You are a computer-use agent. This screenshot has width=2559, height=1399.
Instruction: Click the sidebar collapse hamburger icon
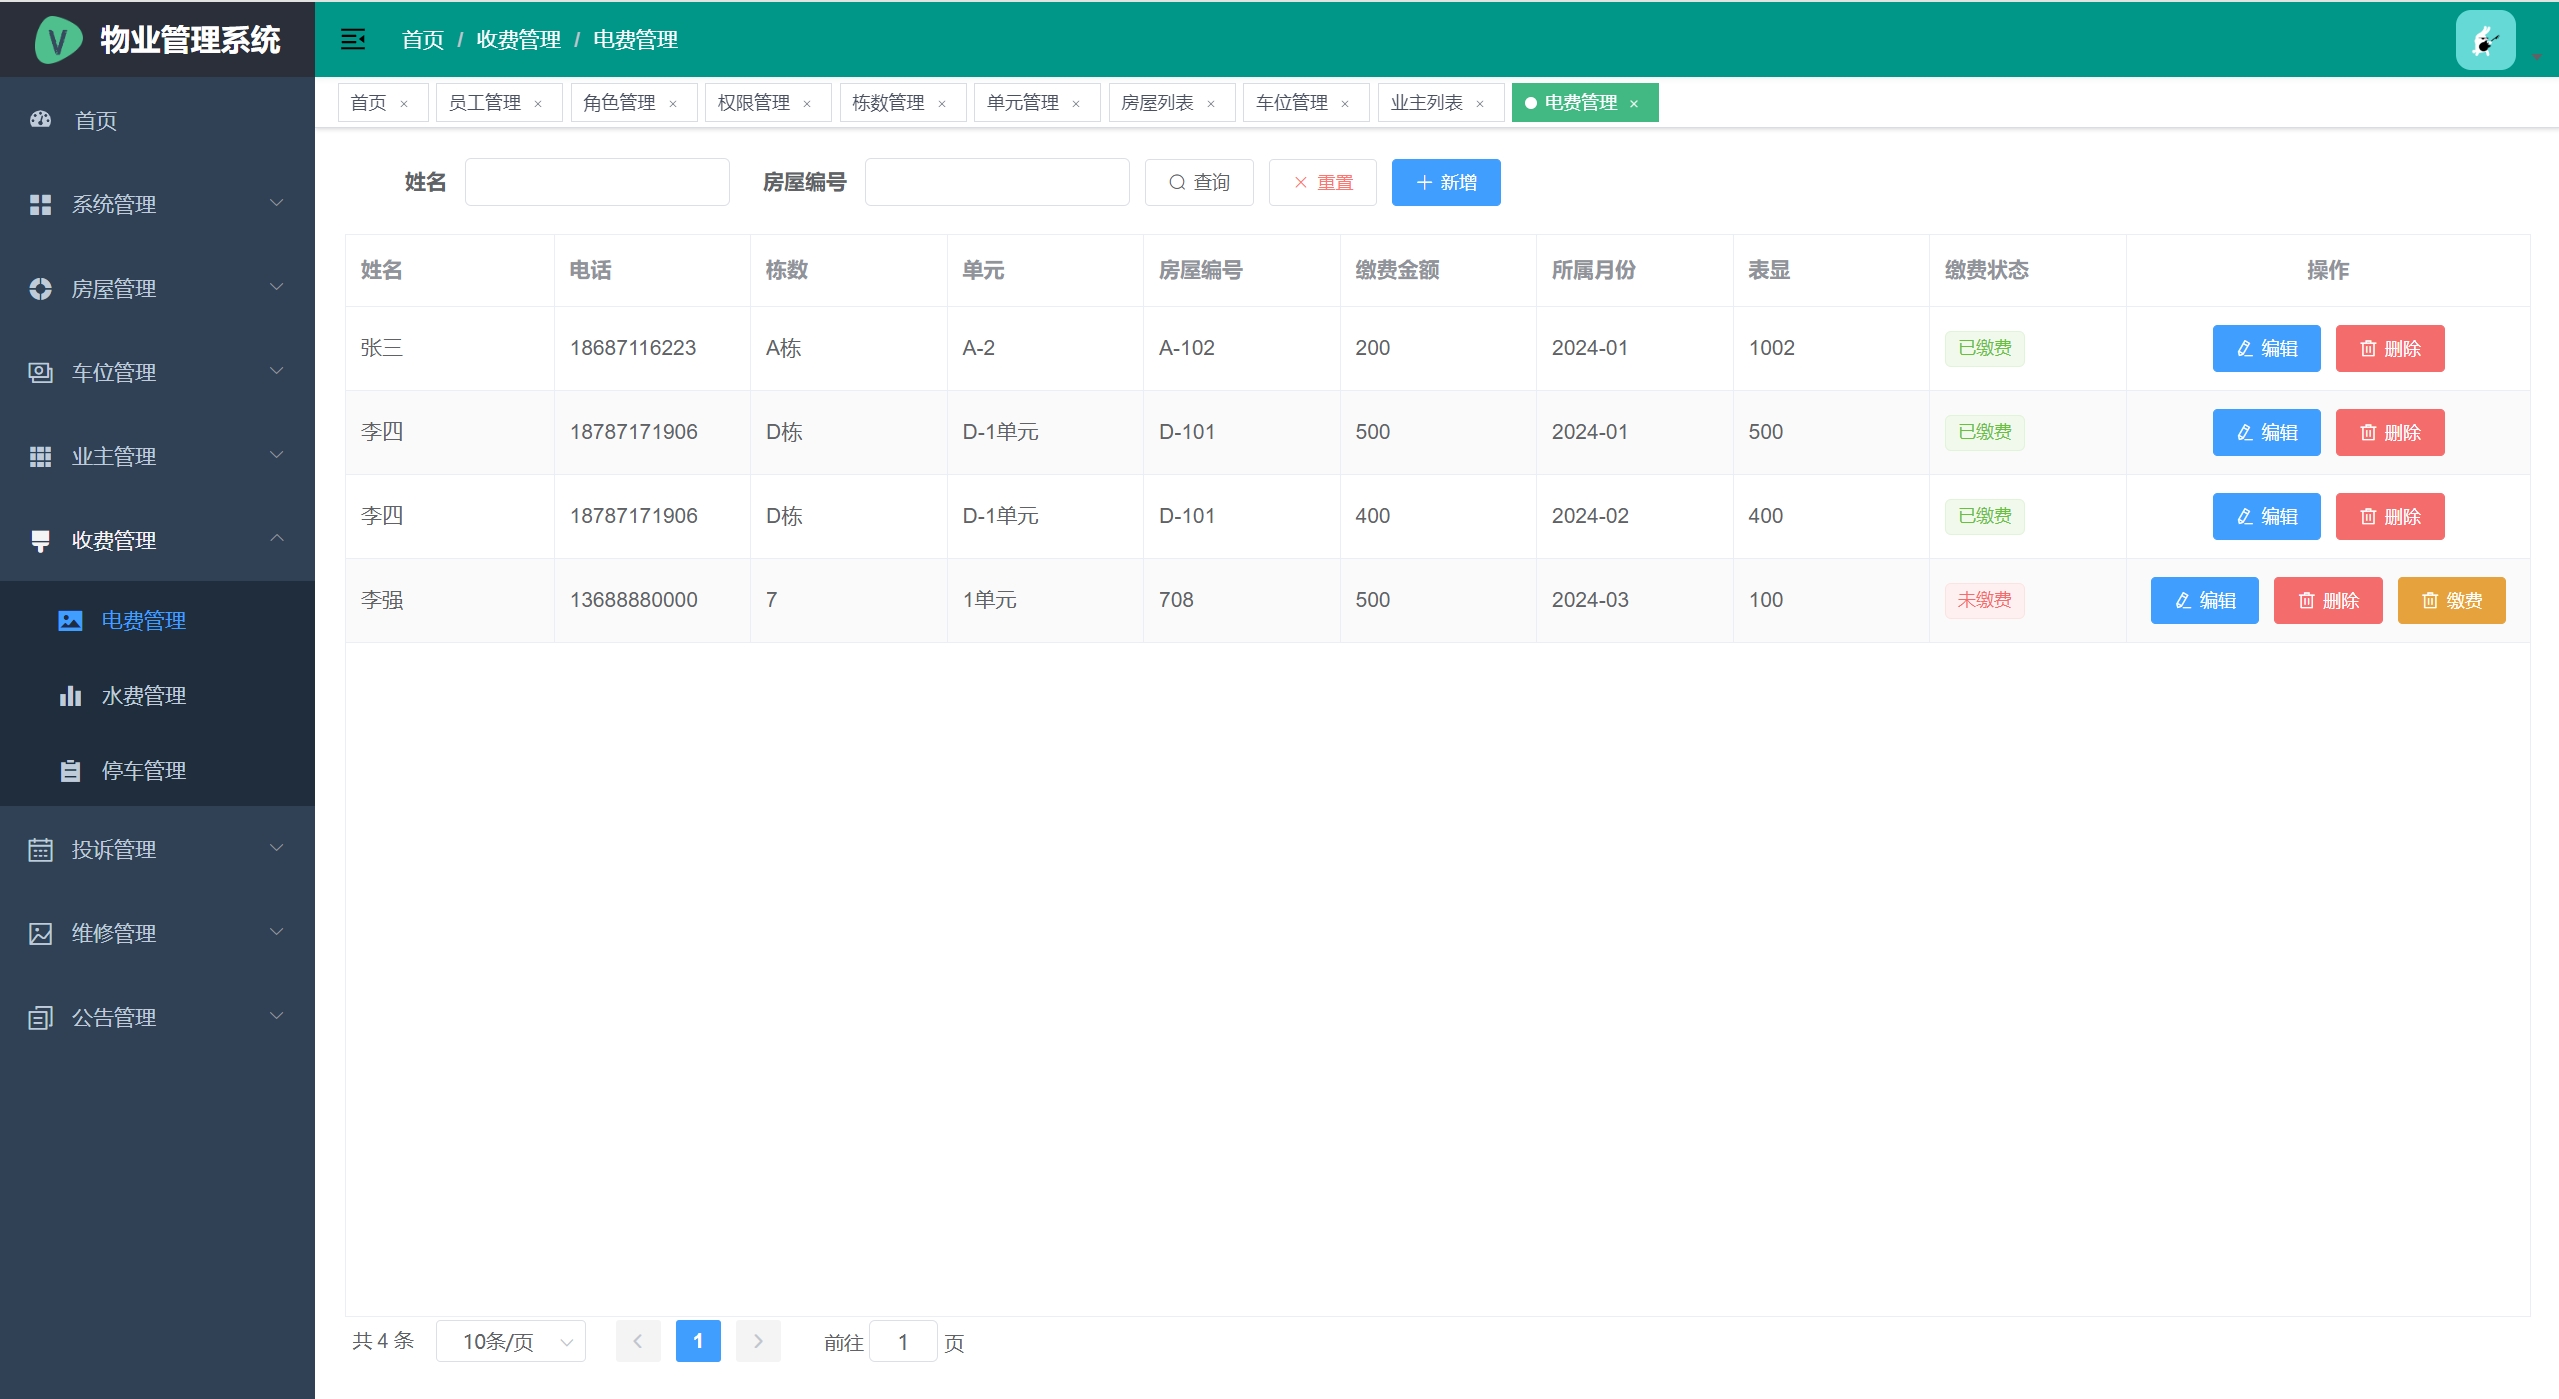pos(352,39)
